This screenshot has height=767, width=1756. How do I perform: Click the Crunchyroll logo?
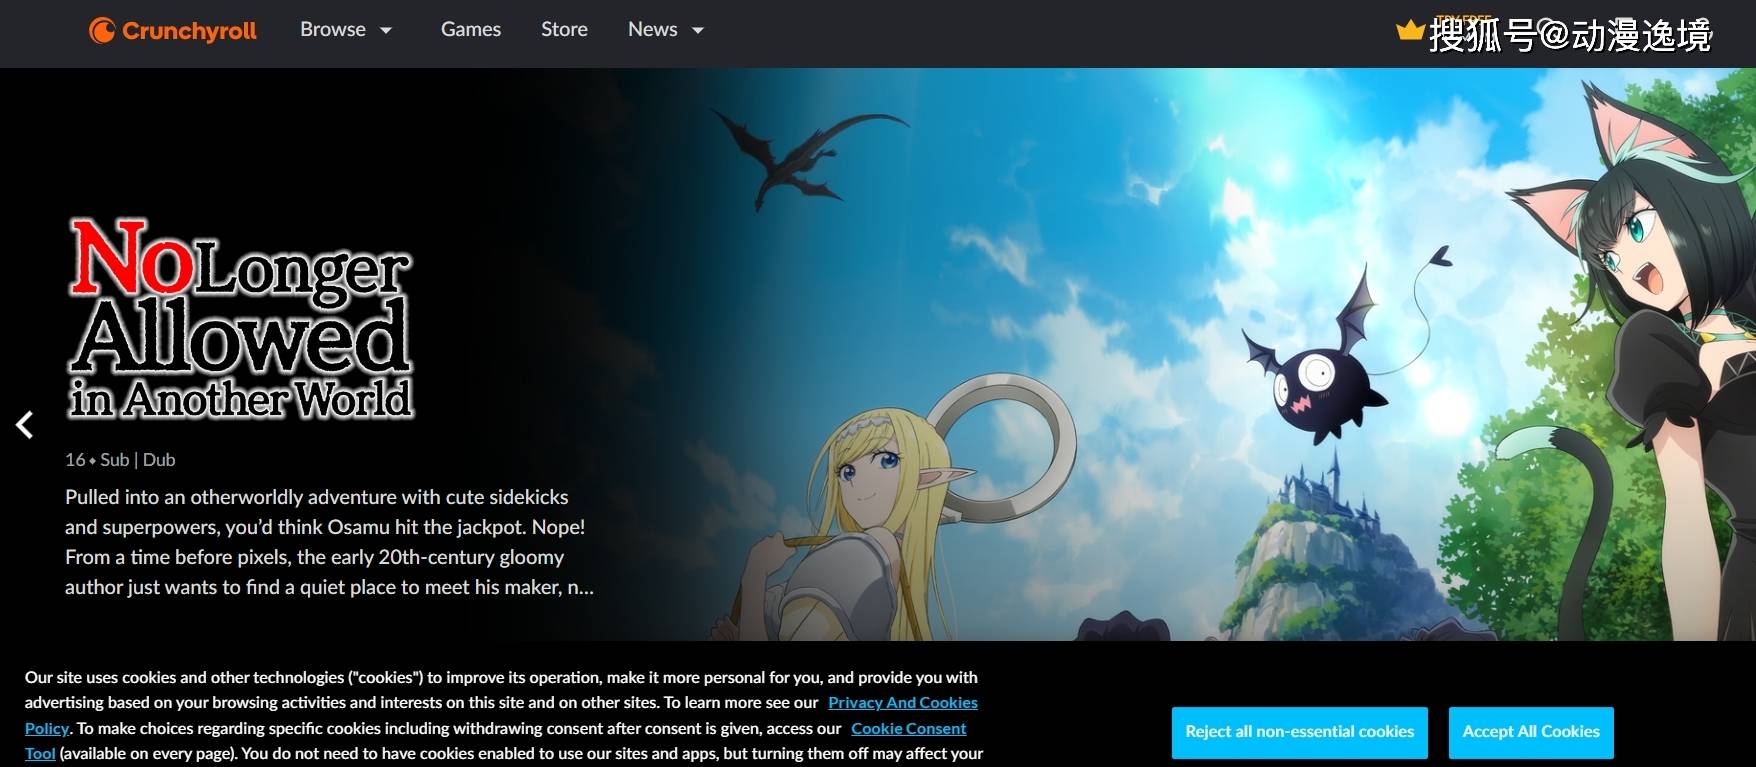[x=173, y=31]
